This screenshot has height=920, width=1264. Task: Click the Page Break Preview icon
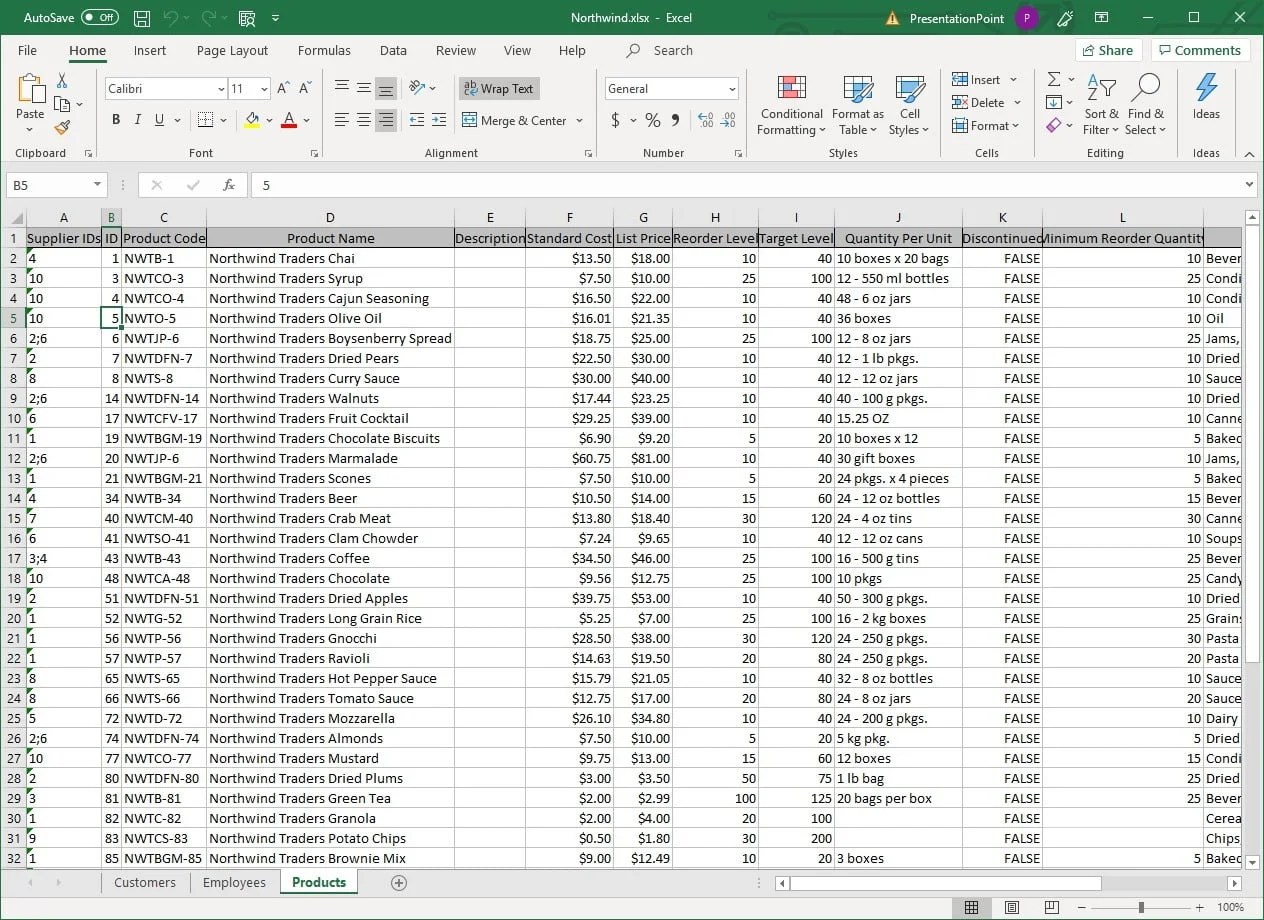click(1051, 907)
